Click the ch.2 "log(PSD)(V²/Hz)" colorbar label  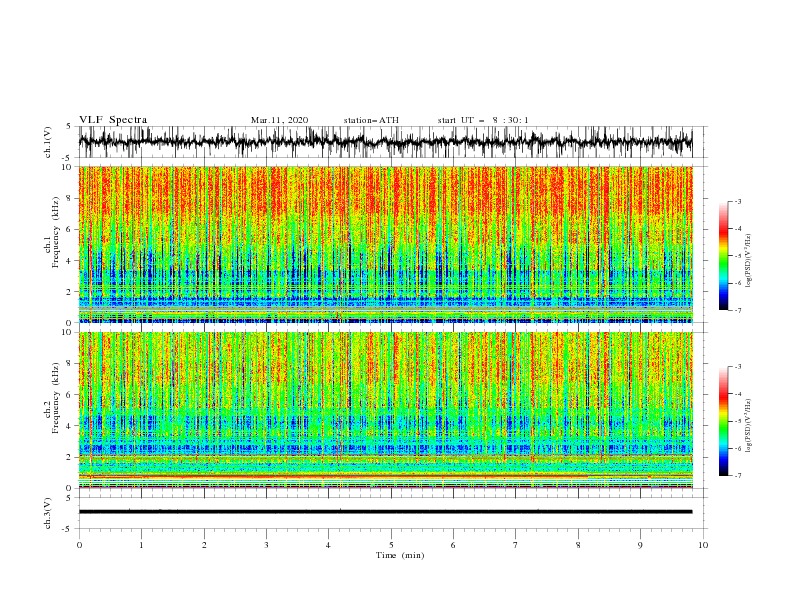pyautogui.click(x=749, y=425)
